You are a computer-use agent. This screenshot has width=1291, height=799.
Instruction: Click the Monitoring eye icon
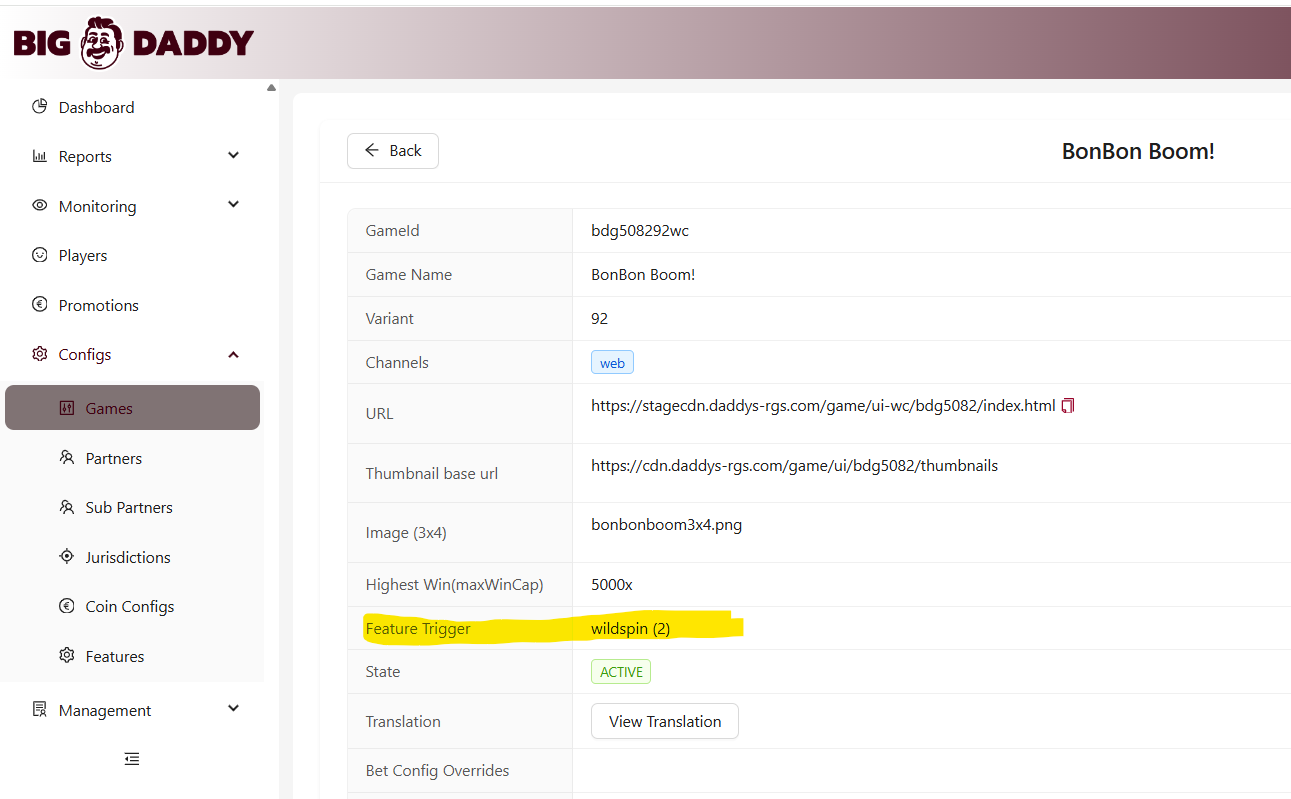40,206
